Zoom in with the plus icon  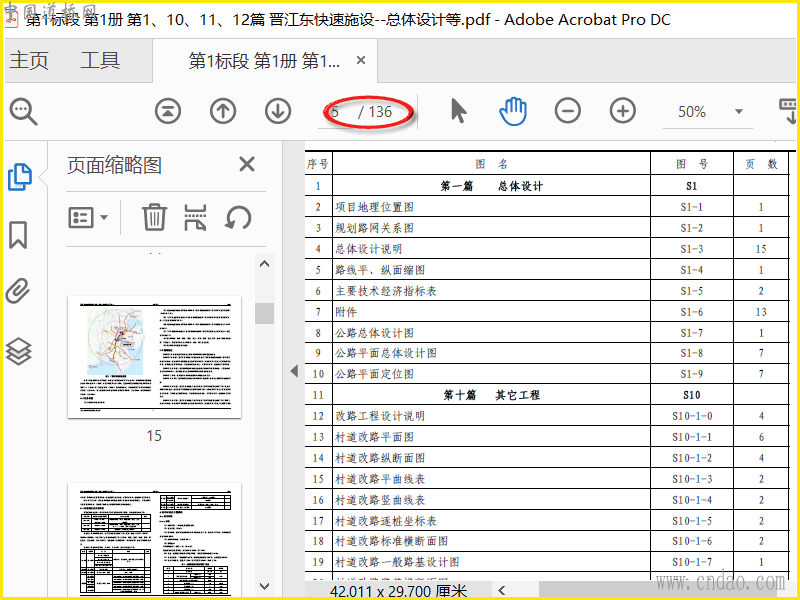click(623, 111)
